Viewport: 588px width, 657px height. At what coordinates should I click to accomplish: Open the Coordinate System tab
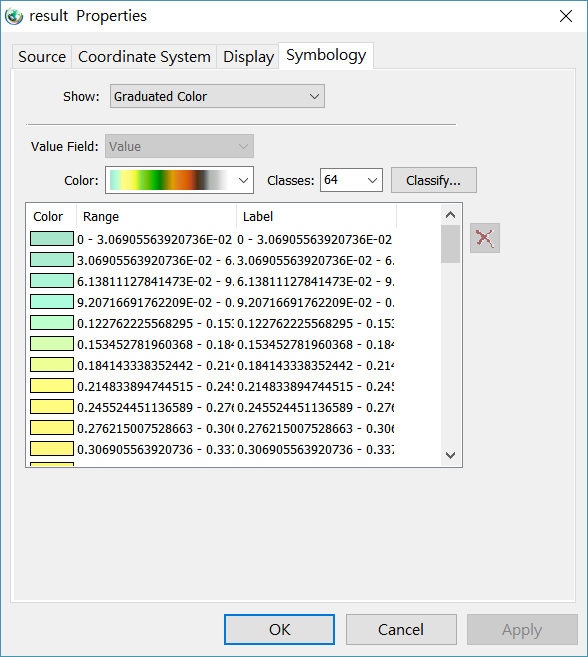pos(144,57)
